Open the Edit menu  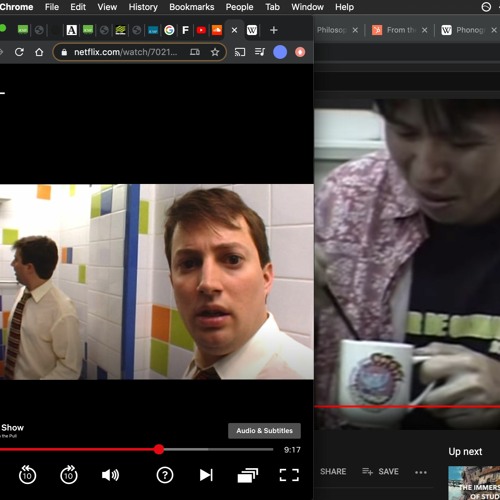click(x=78, y=7)
